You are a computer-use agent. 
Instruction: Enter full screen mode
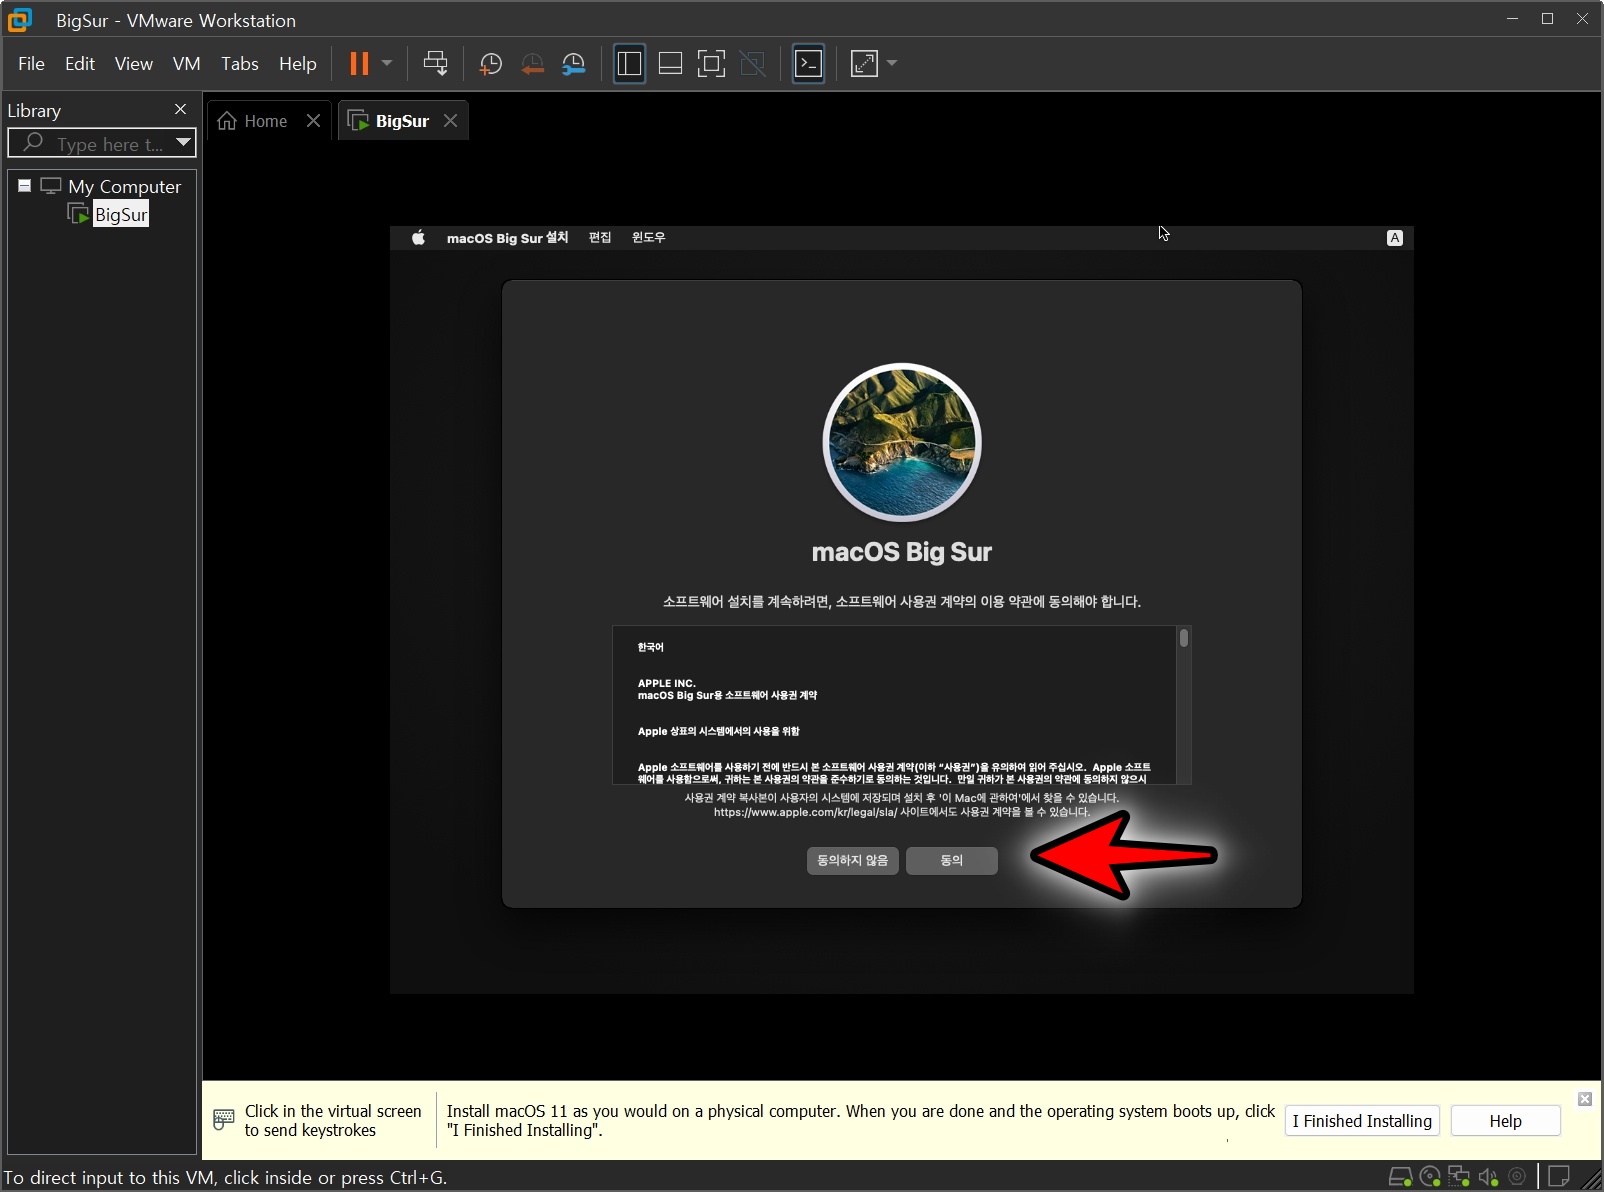coord(711,64)
